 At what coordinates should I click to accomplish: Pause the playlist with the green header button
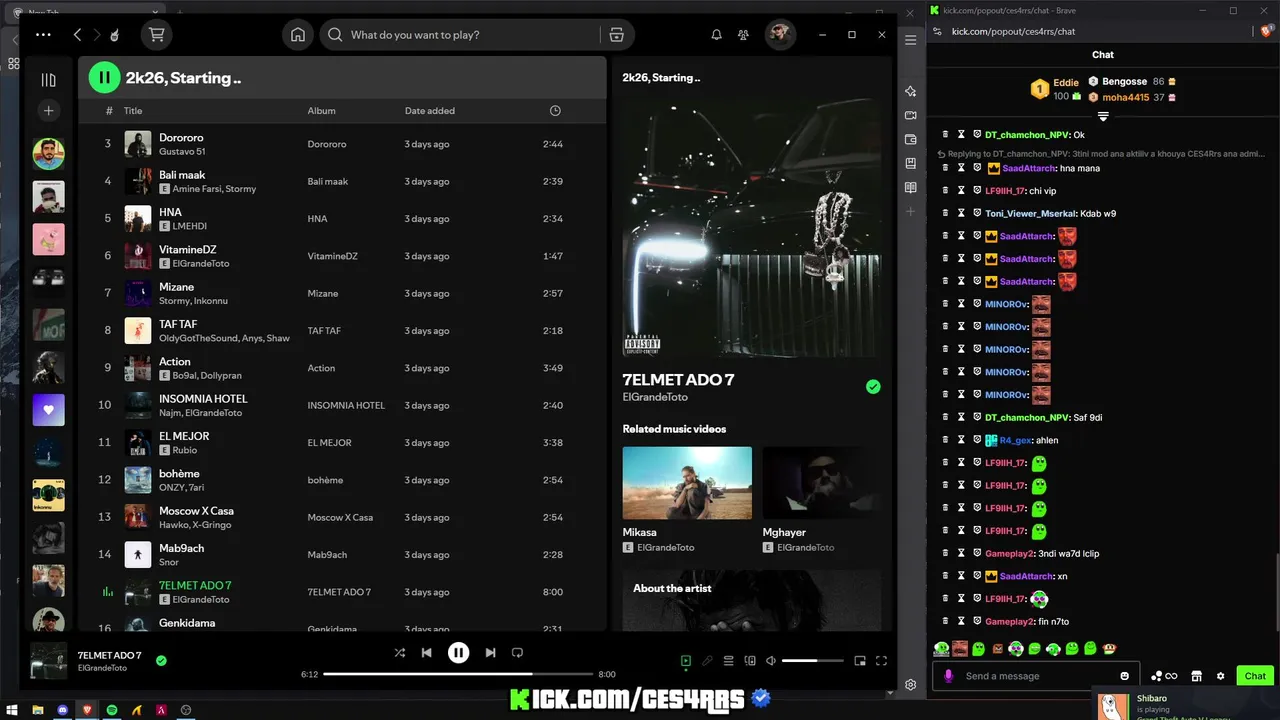(x=104, y=77)
